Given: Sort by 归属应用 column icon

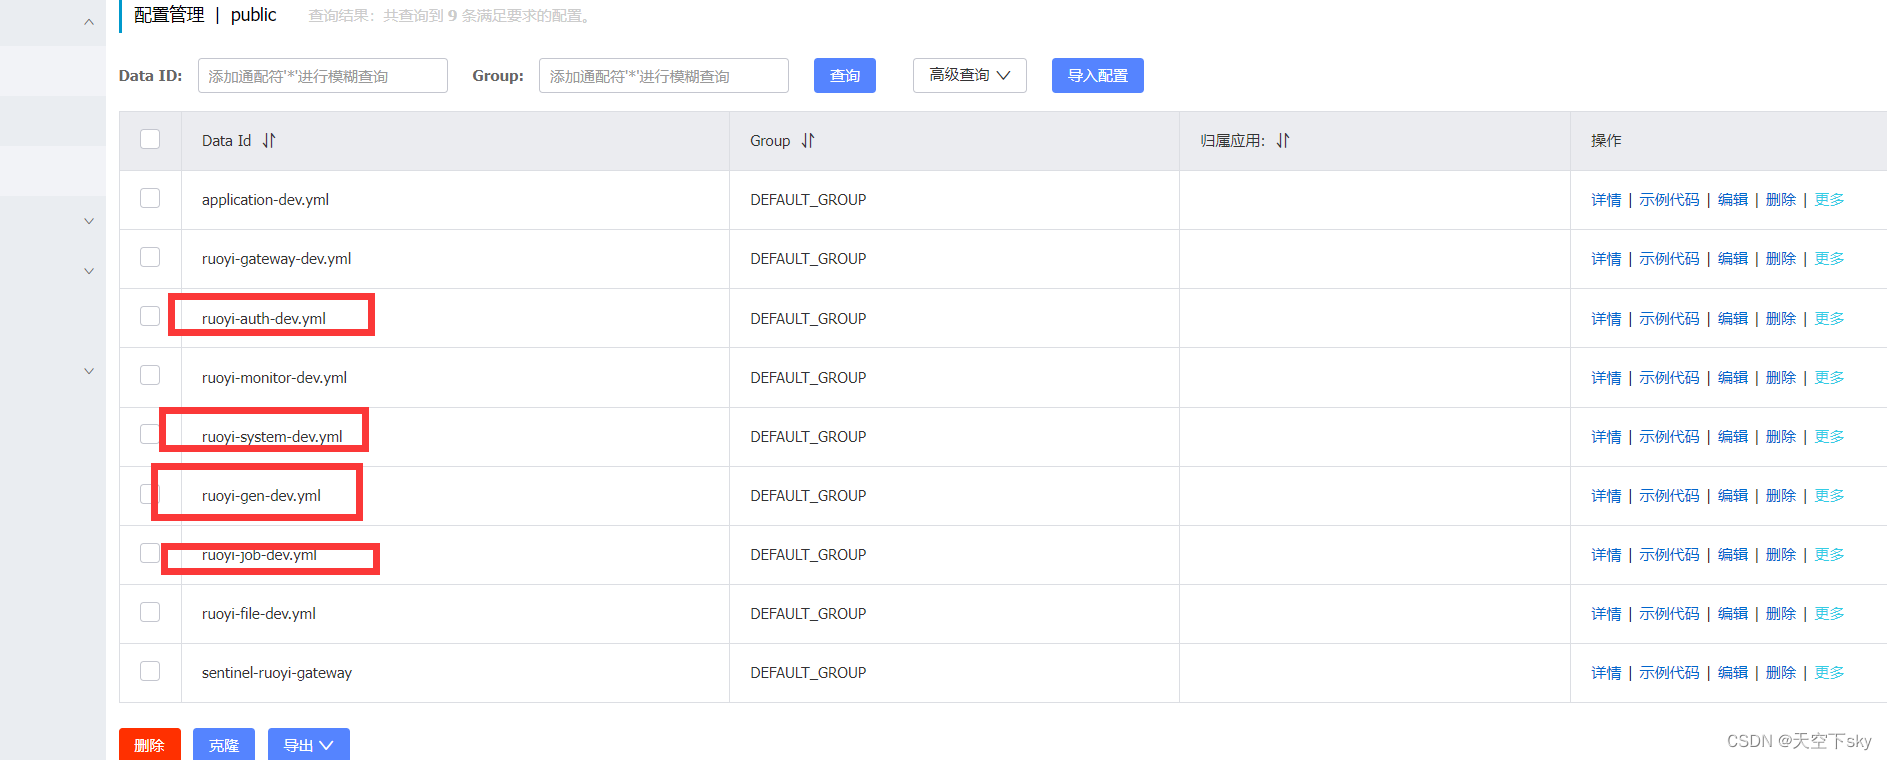Looking at the screenshot, I should tap(1283, 141).
